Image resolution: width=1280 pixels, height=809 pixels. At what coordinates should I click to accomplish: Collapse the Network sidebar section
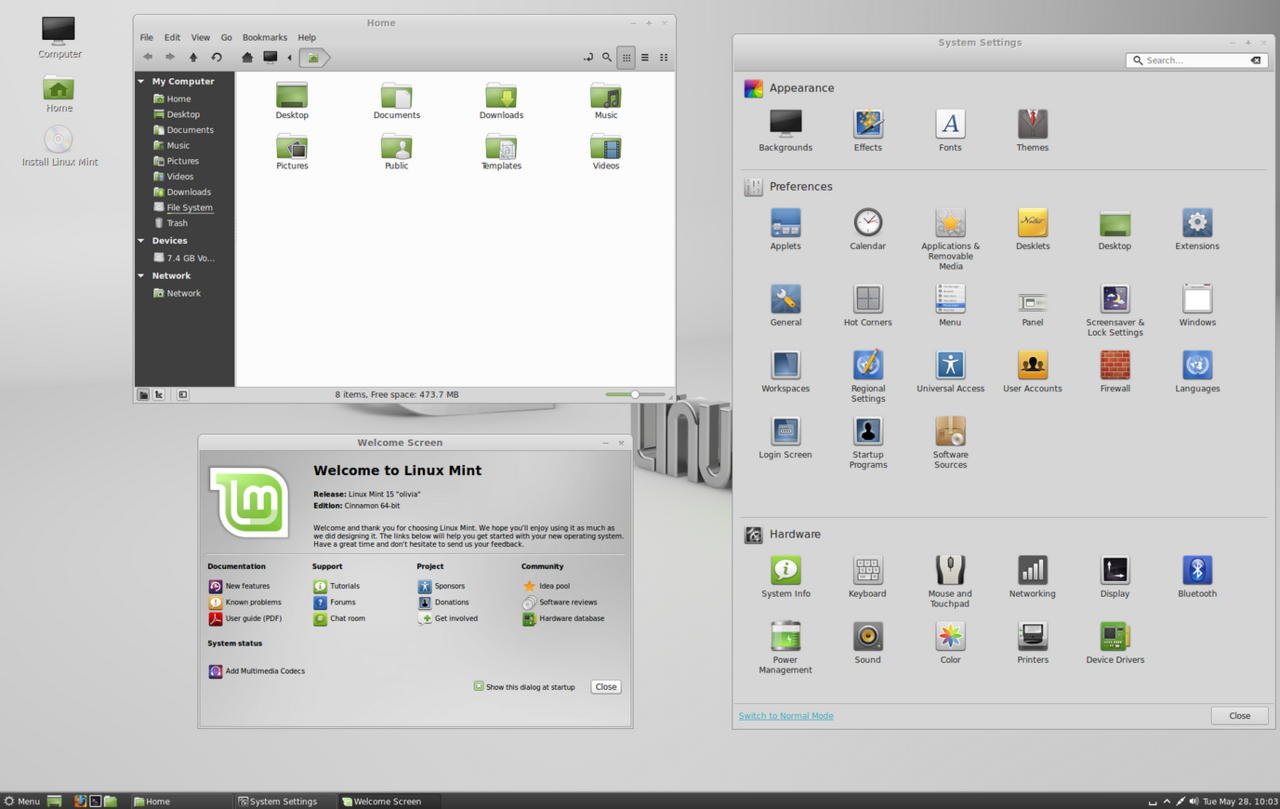(141, 275)
